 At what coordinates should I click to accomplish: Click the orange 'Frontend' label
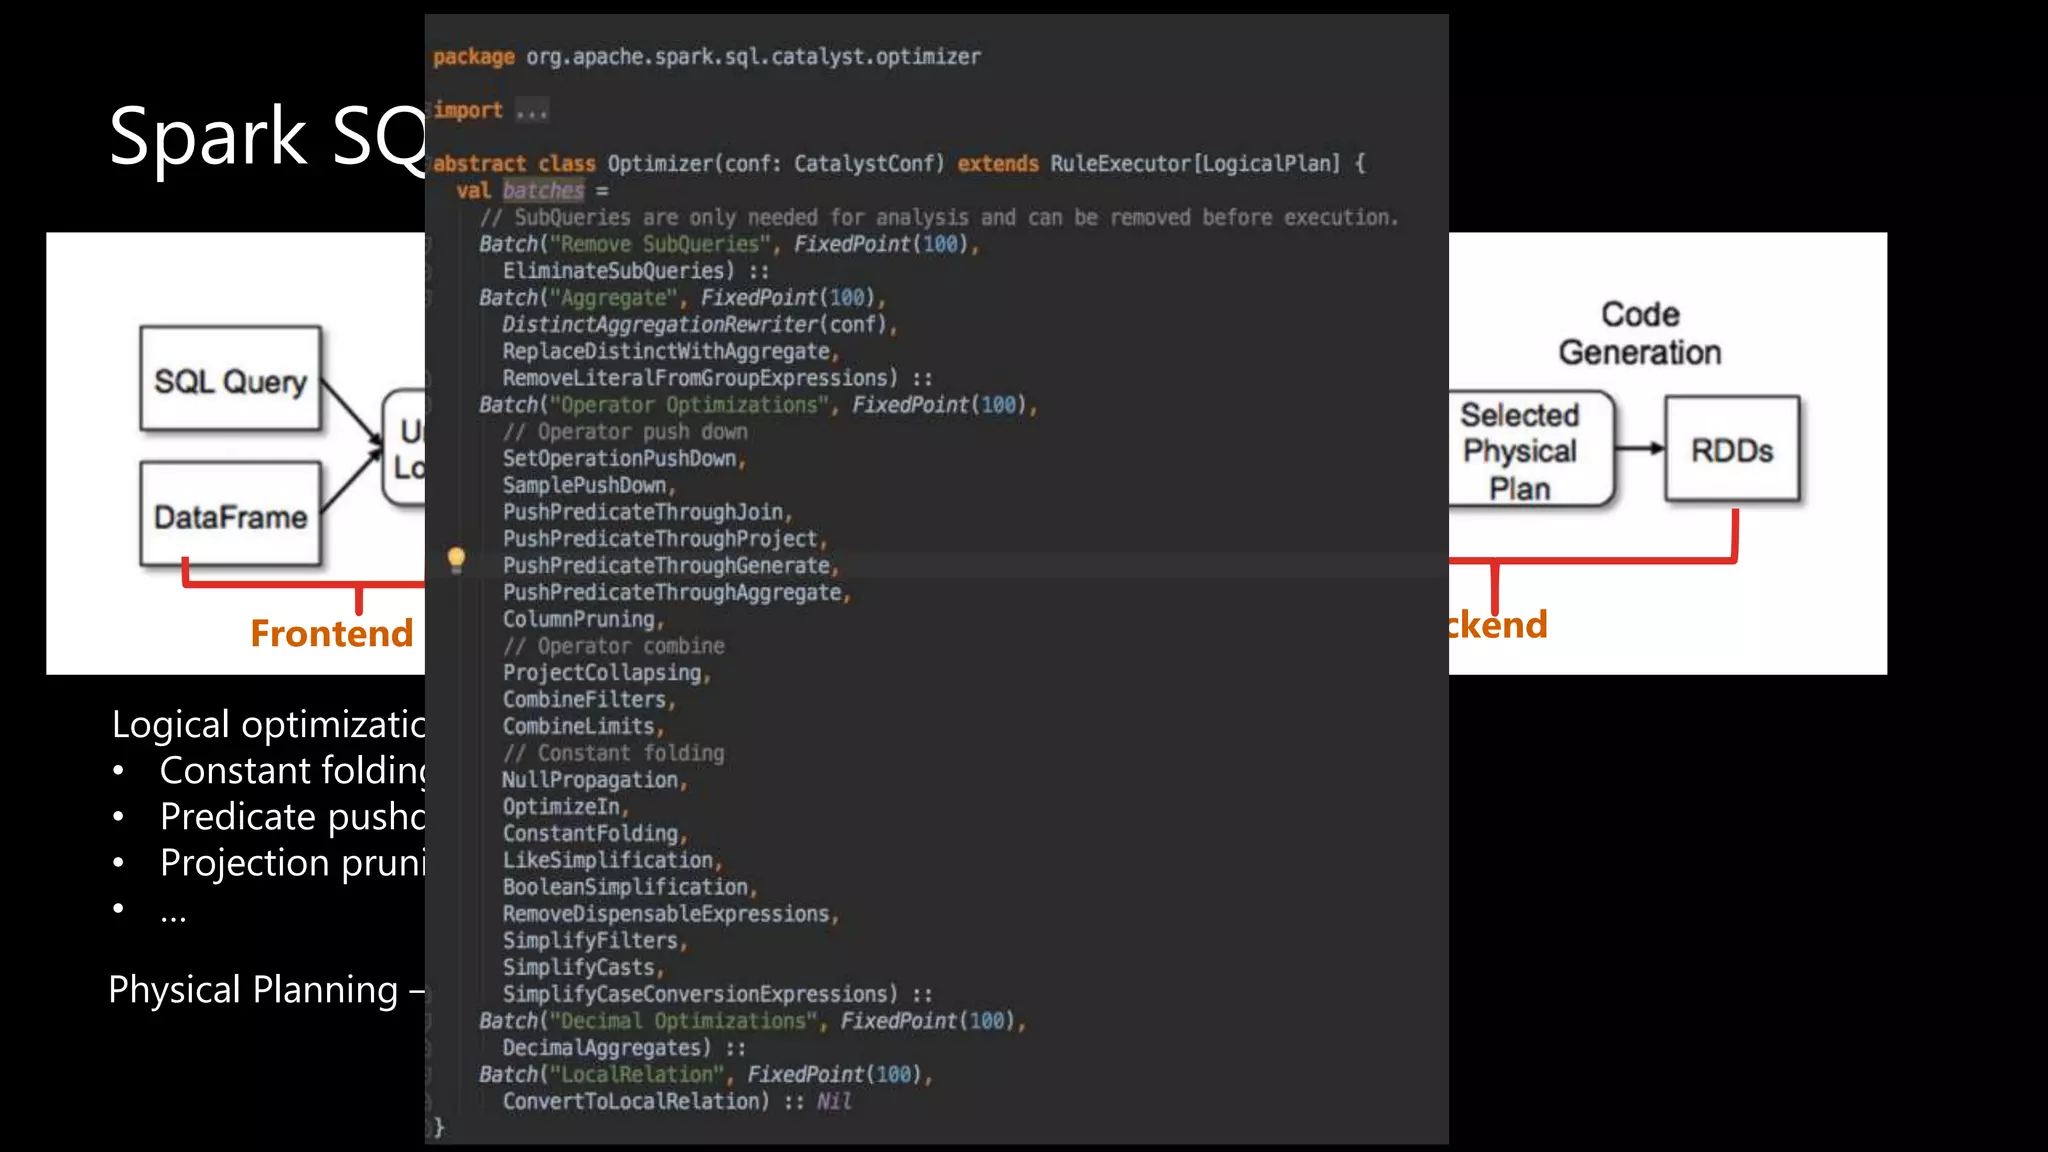(x=332, y=633)
